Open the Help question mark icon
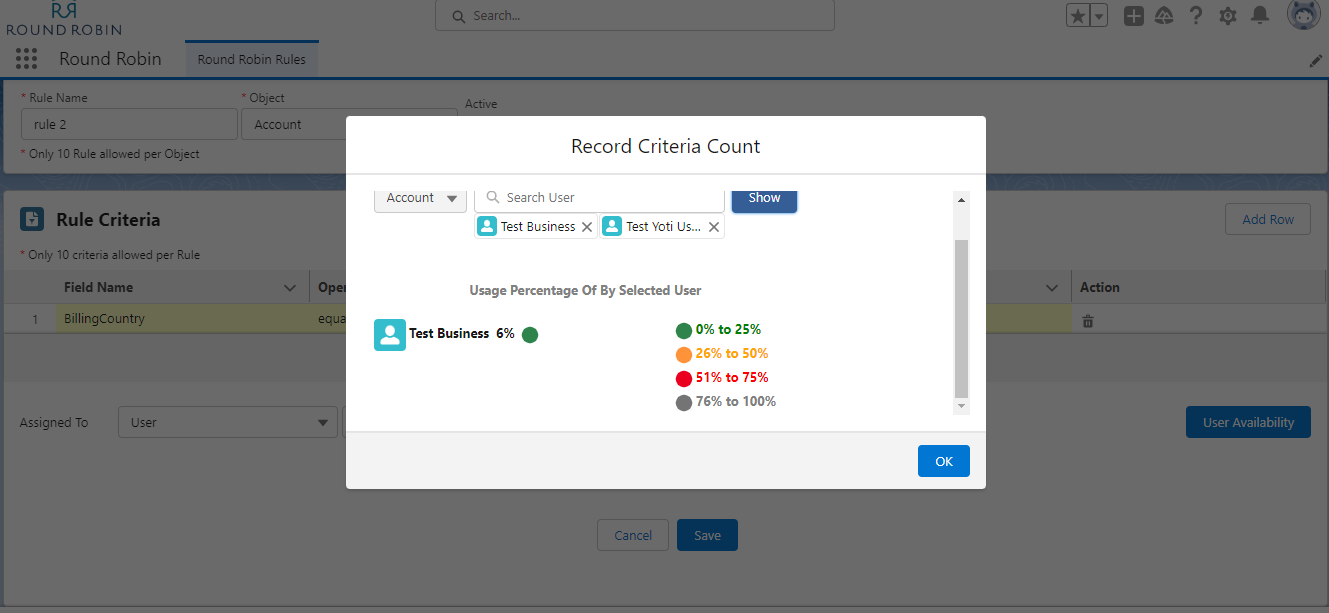The height and width of the screenshot is (613, 1329). click(1195, 16)
